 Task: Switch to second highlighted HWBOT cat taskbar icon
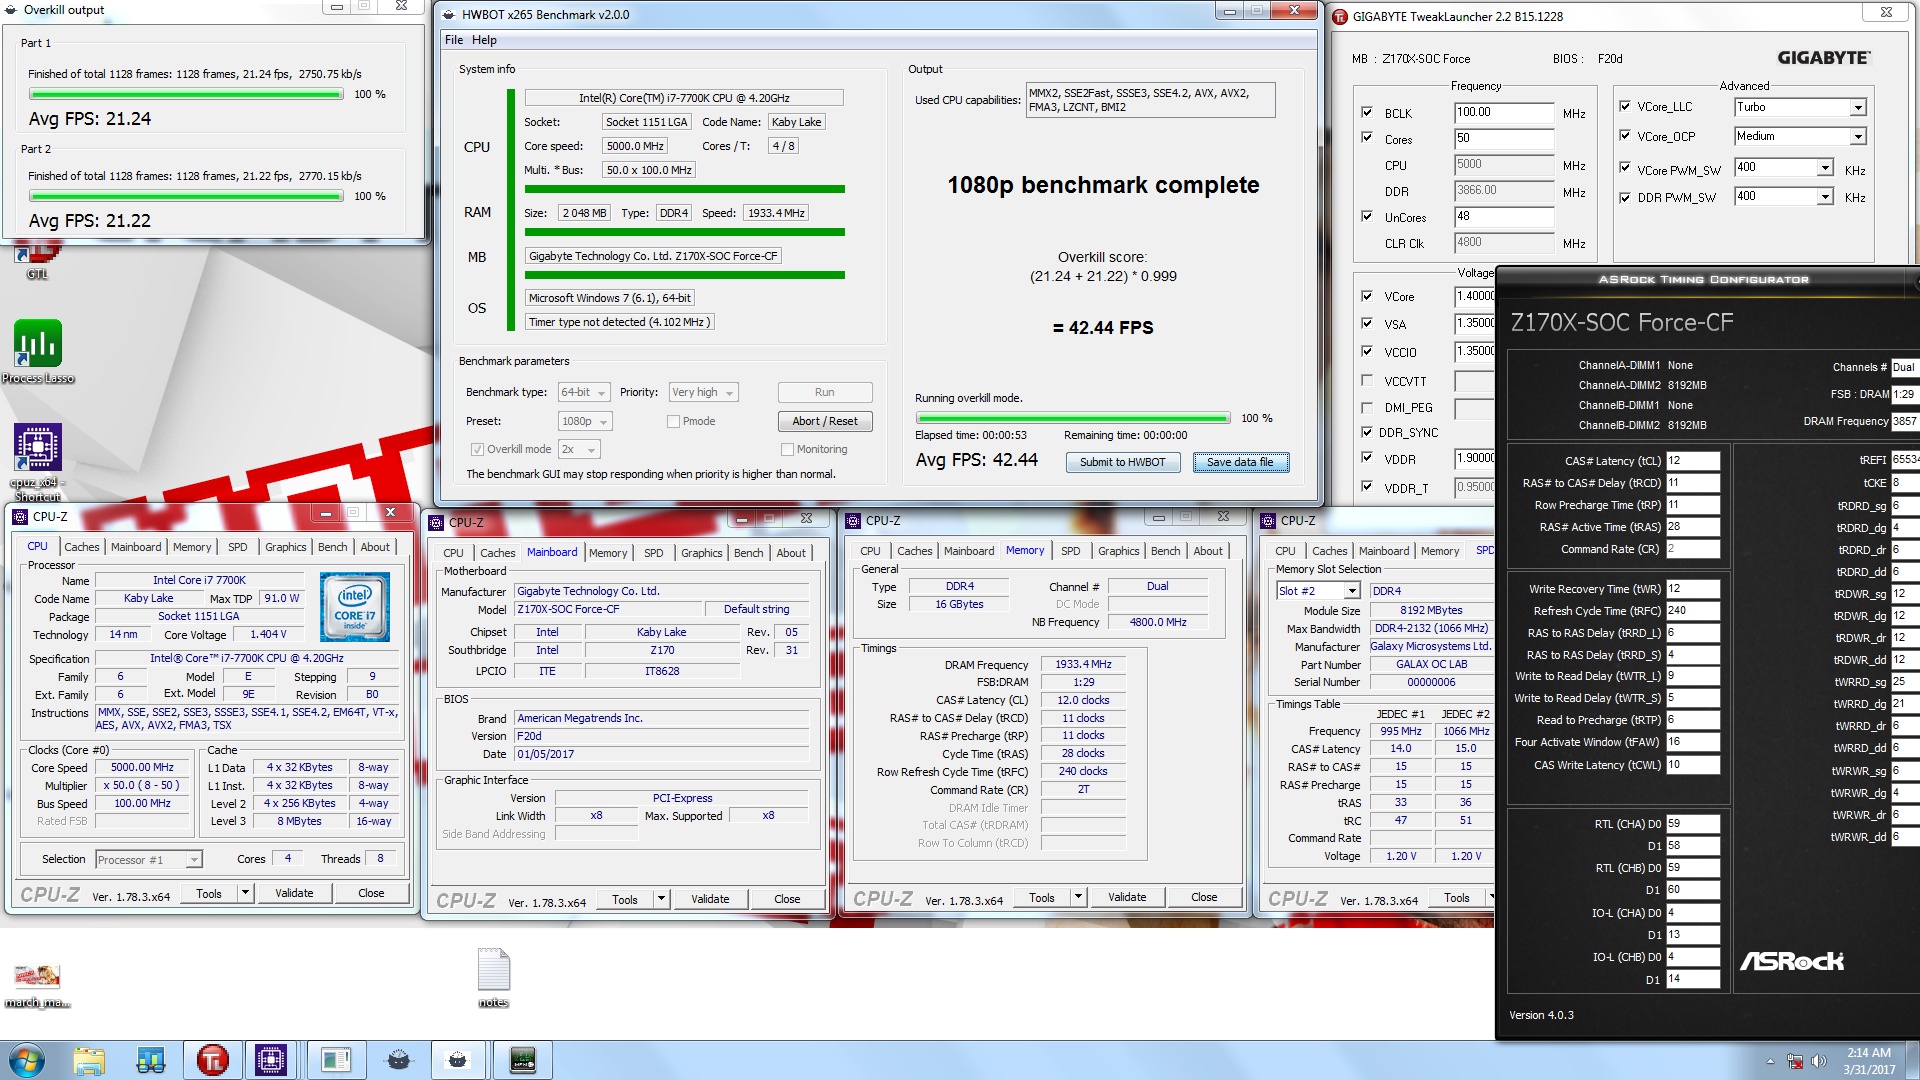tap(459, 1060)
